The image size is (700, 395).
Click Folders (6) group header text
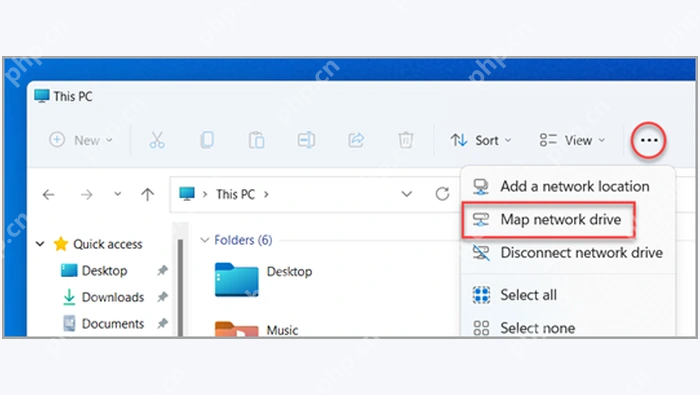pos(243,240)
